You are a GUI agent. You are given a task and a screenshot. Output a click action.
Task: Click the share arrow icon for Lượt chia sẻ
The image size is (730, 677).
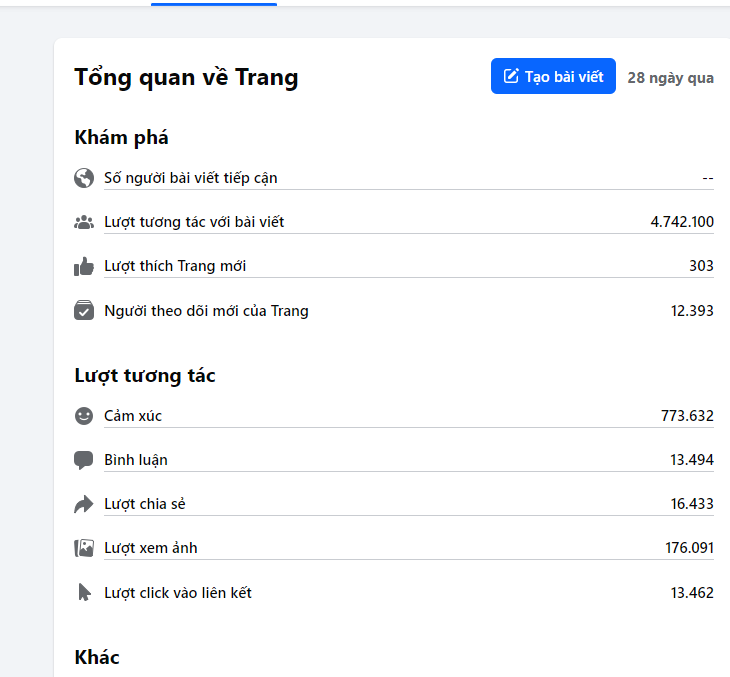(84, 504)
